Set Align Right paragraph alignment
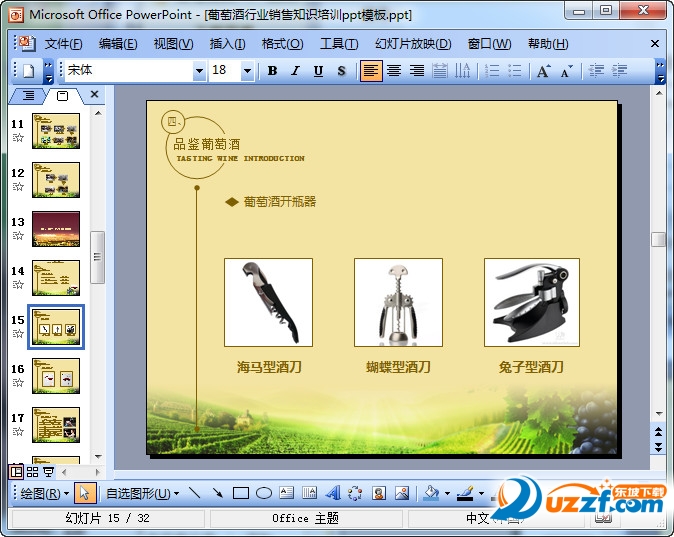The width and height of the screenshot is (674, 537). pyautogui.click(x=417, y=71)
